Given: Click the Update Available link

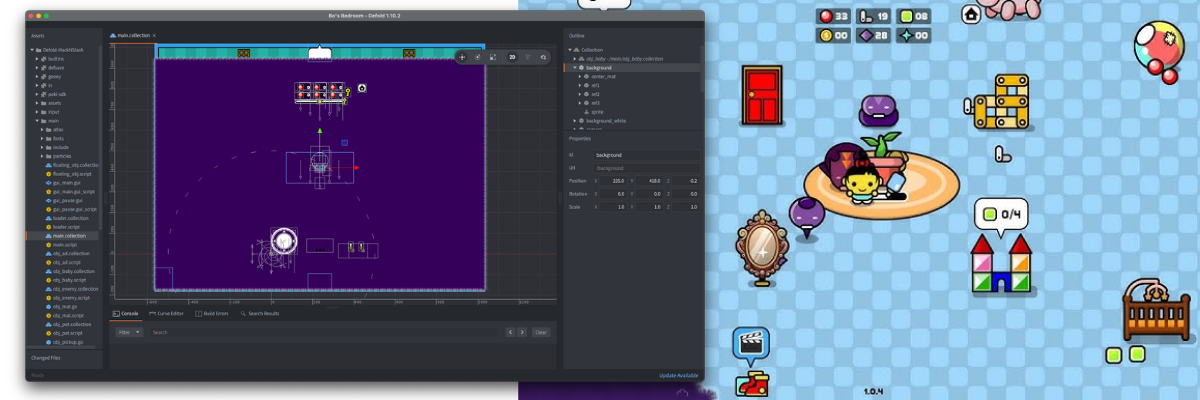Looking at the screenshot, I should coord(678,375).
